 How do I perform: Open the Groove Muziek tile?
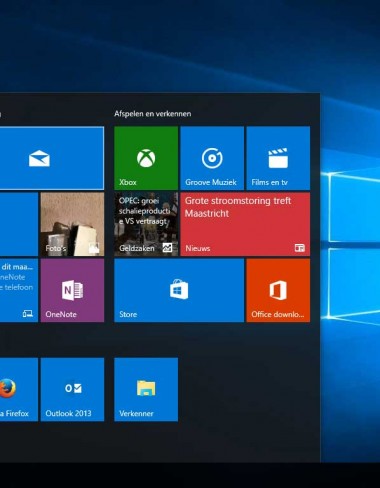(212, 158)
